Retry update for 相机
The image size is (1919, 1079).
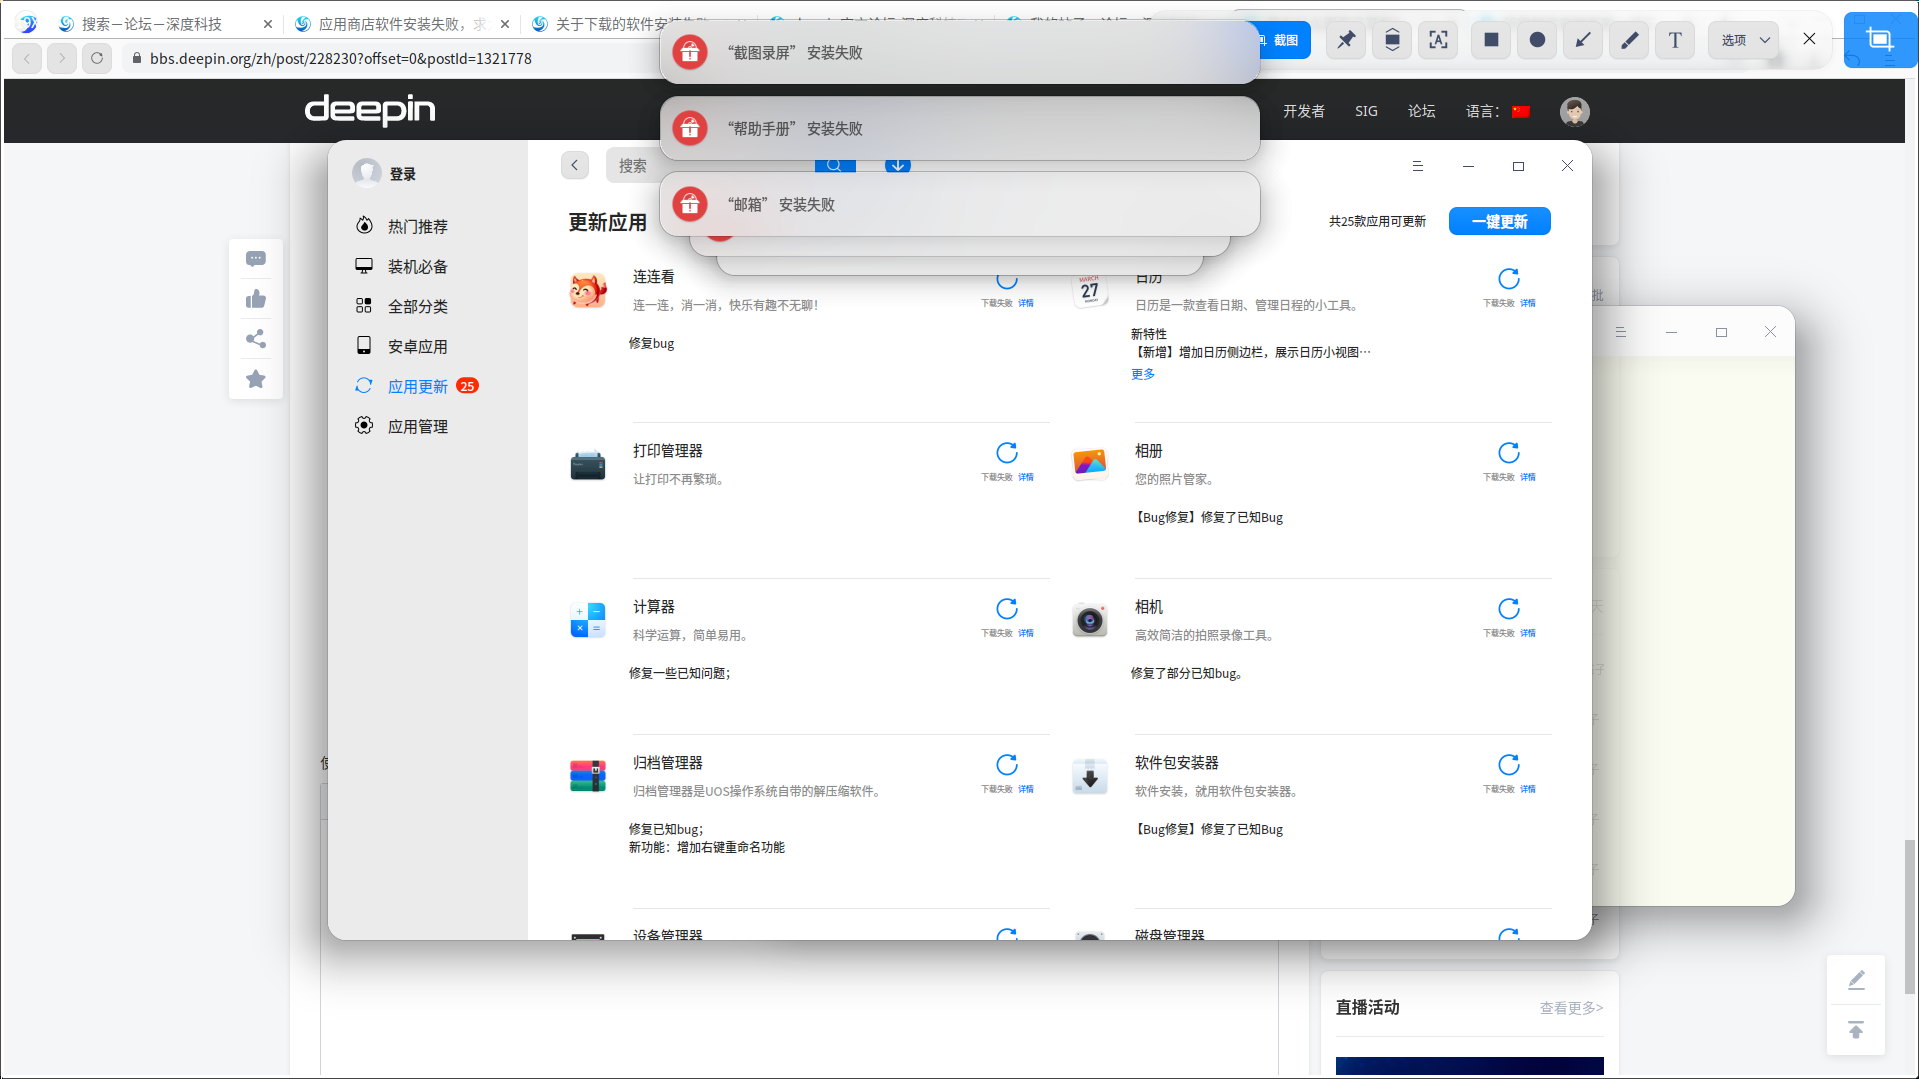pyautogui.click(x=1509, y=609)
